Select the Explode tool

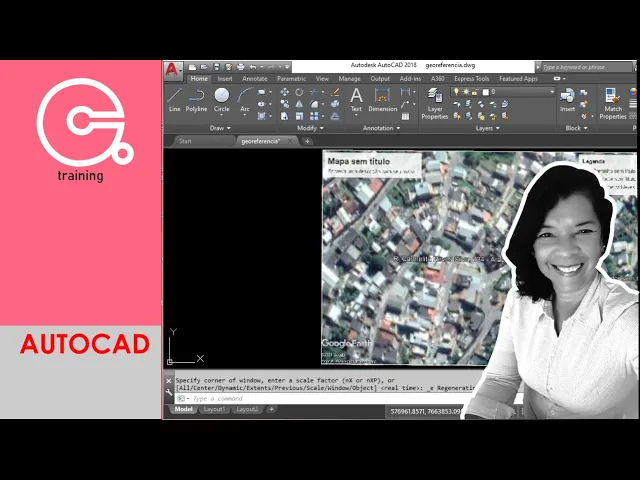tap(335, 104)
